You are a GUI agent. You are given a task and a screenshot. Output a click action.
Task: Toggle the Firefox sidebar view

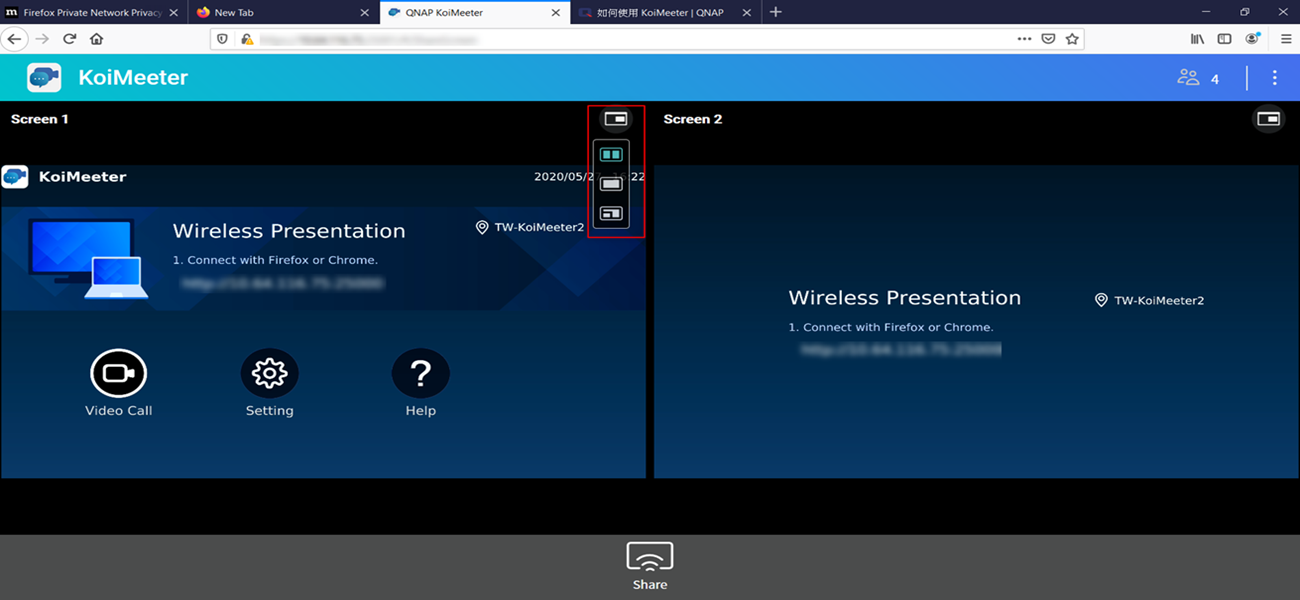tap(1224, 39)
